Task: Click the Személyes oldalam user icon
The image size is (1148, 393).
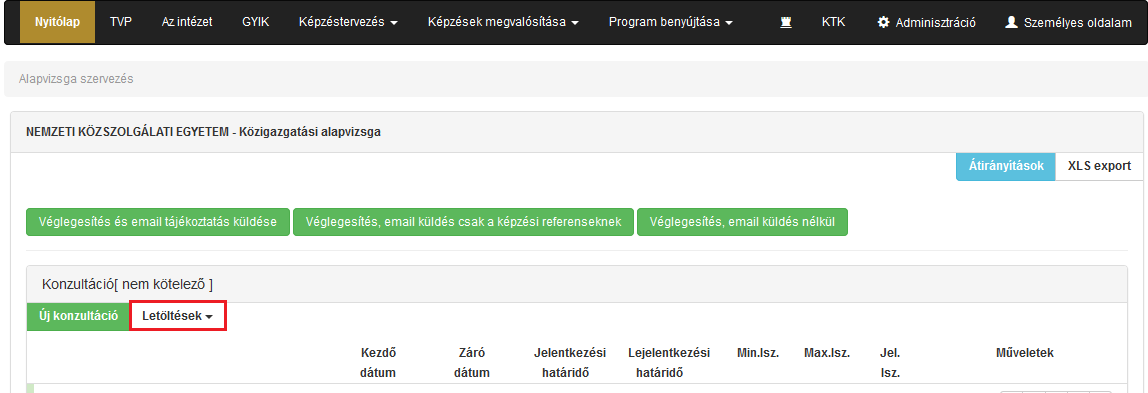Action: [1011, 23]
